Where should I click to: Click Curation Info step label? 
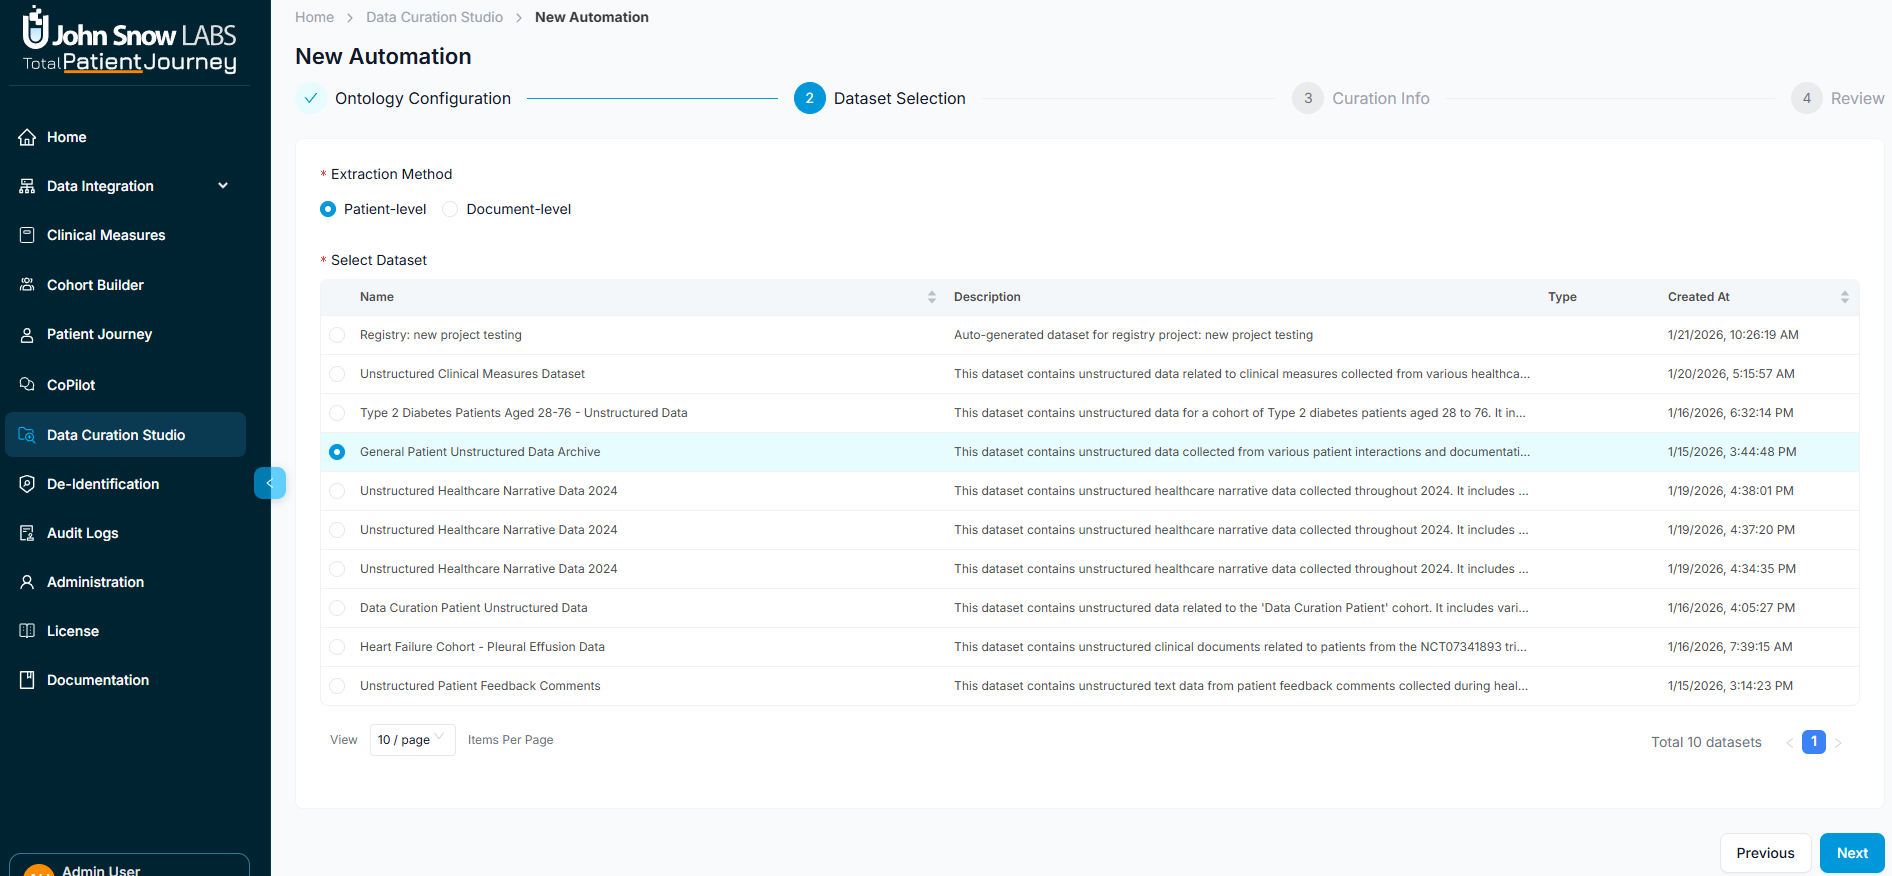point(1380,98)
